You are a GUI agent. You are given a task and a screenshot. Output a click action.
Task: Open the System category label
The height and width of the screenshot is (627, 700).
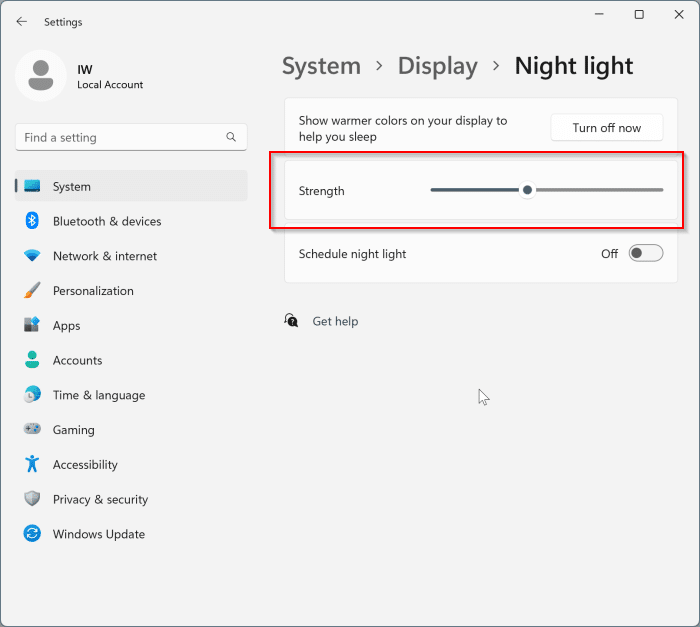(72, 187)
